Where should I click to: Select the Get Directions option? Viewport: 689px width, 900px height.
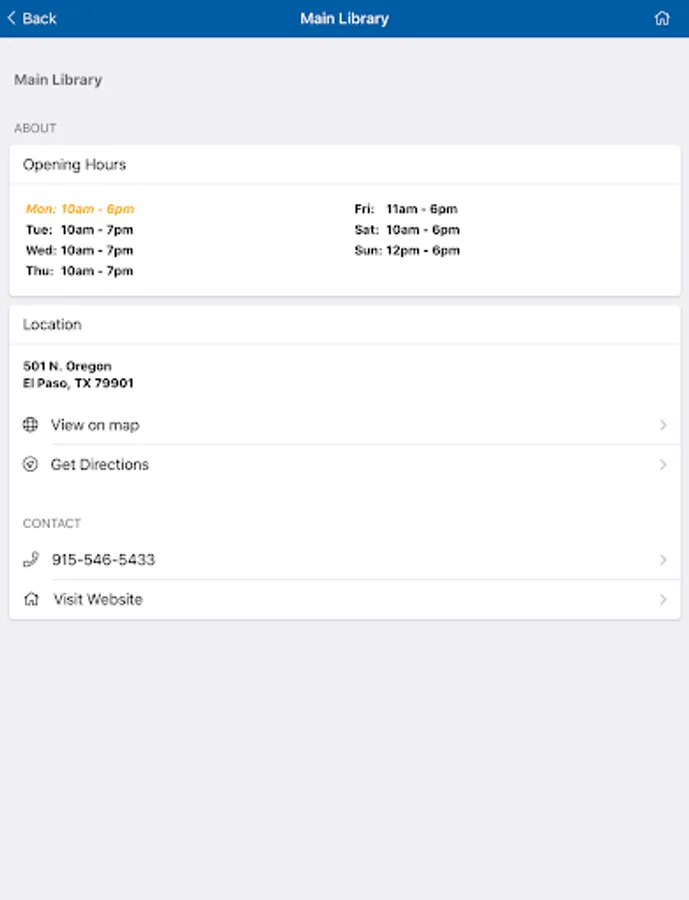tap(100, 465)
